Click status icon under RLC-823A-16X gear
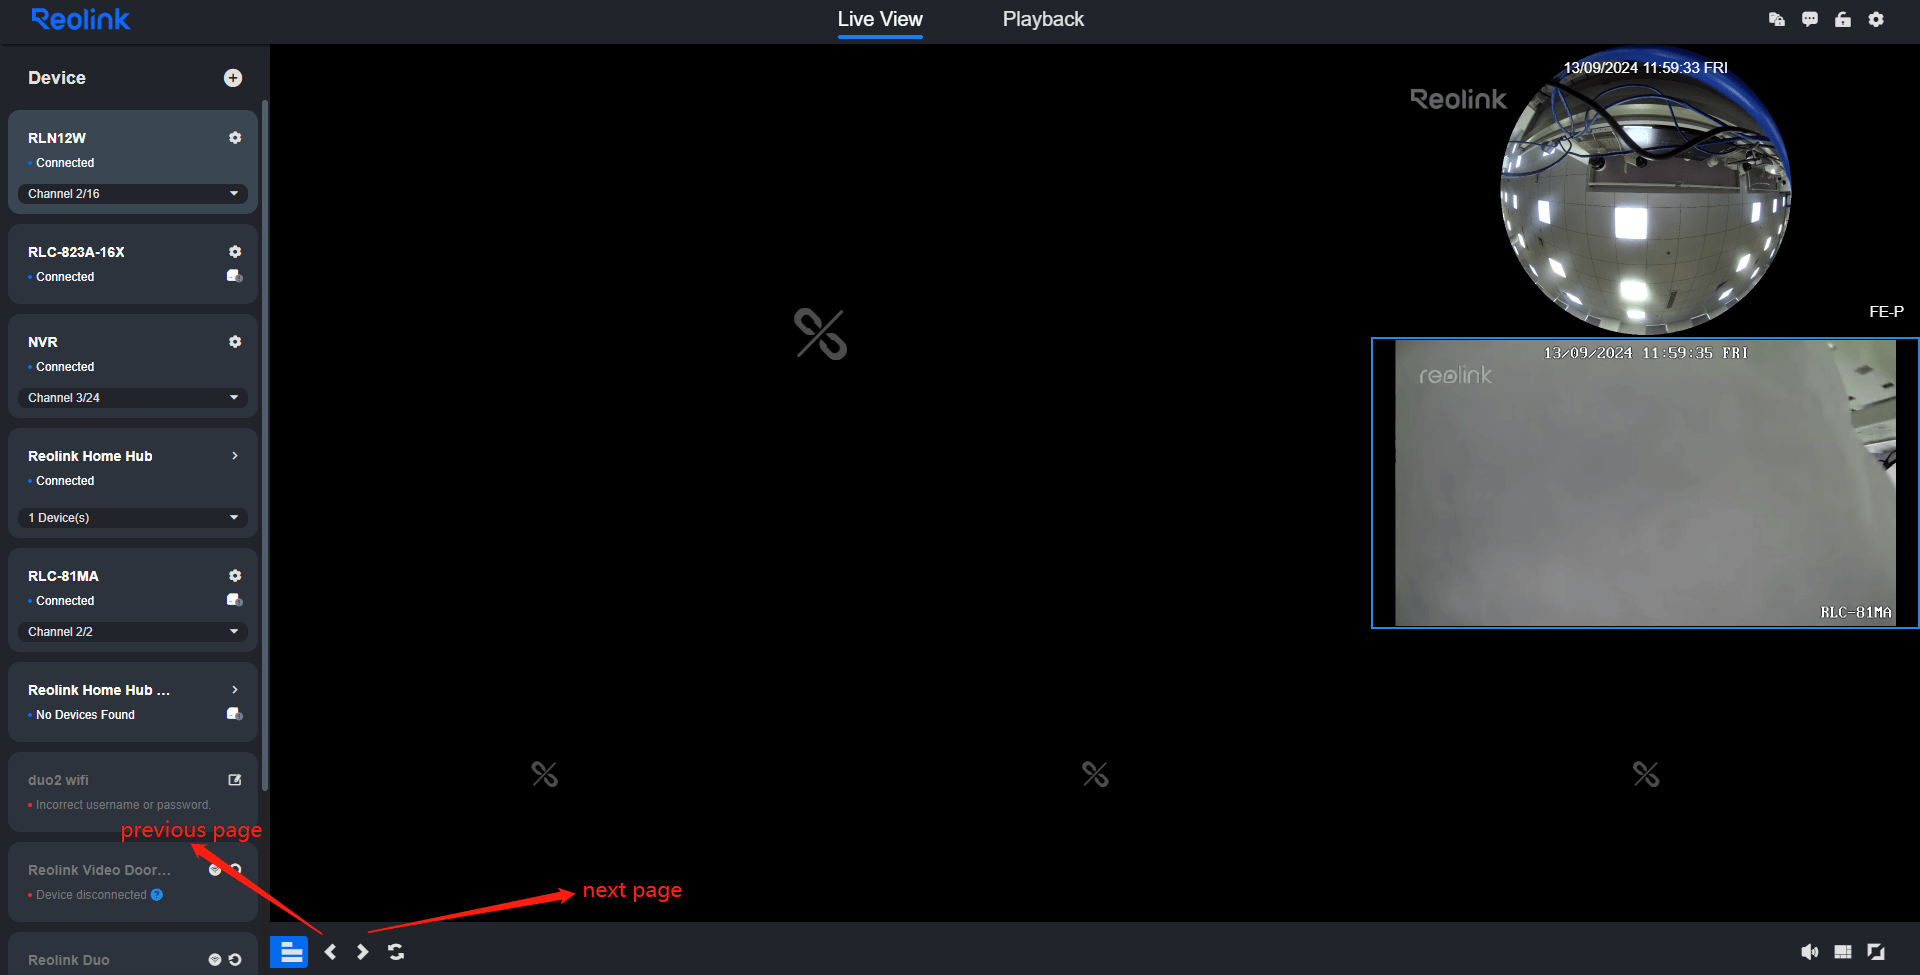 235,276
